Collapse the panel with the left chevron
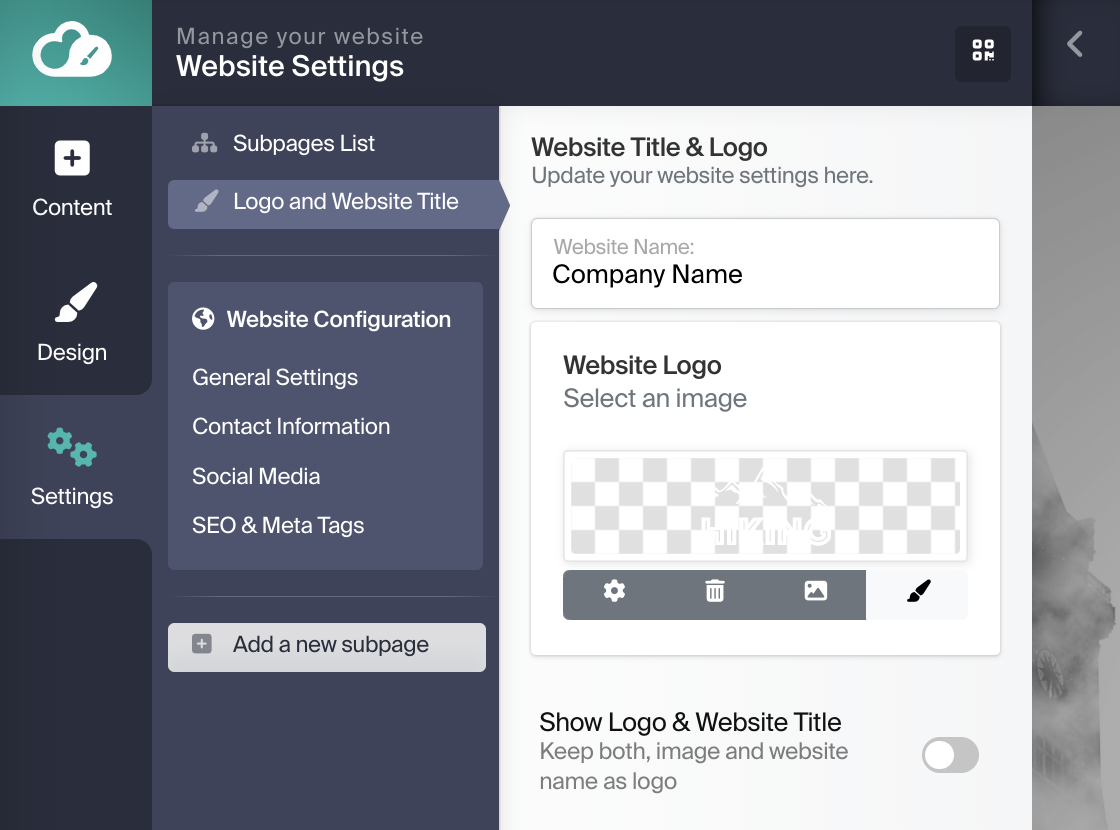1120x830 pixels. pos(1075,44)
